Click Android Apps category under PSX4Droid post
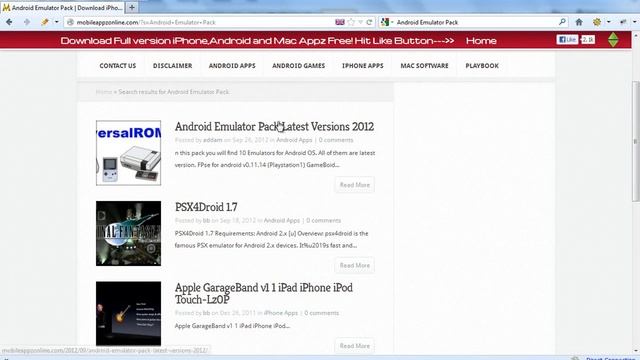 (282, 220)
